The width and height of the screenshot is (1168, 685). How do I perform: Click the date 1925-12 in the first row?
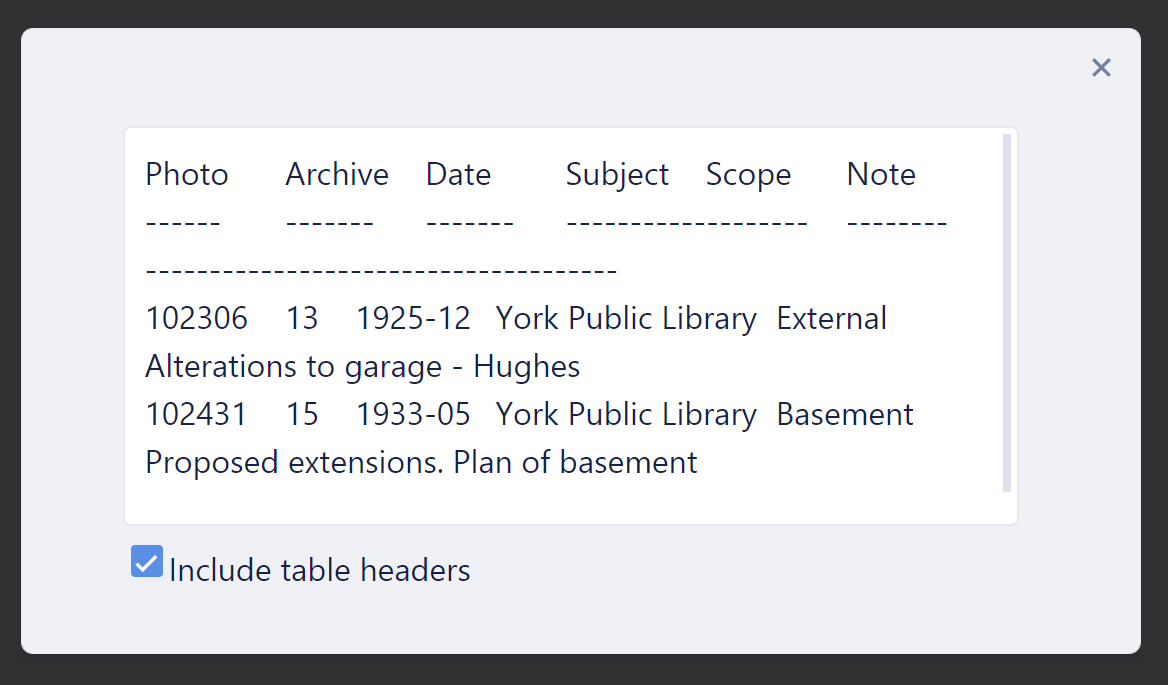point(413,318)
